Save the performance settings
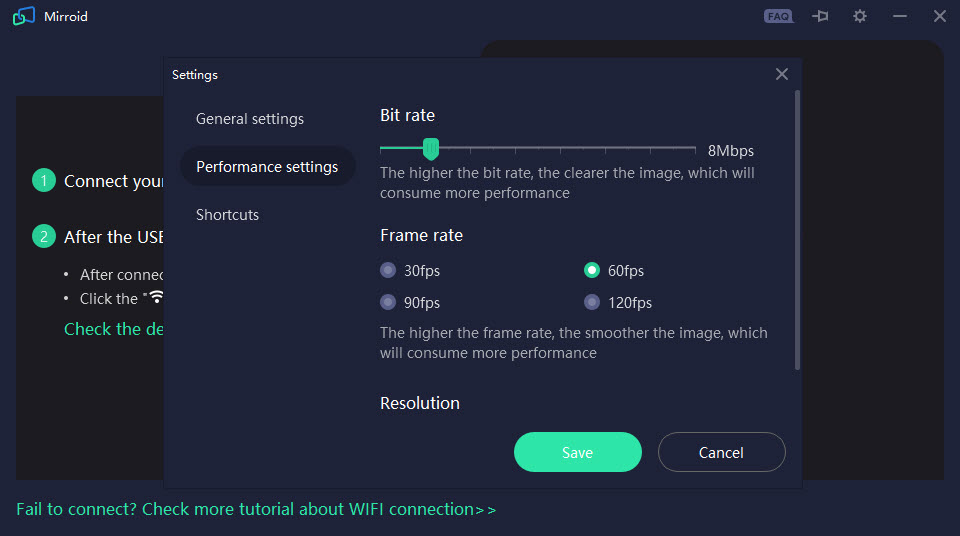 (577, 452)
